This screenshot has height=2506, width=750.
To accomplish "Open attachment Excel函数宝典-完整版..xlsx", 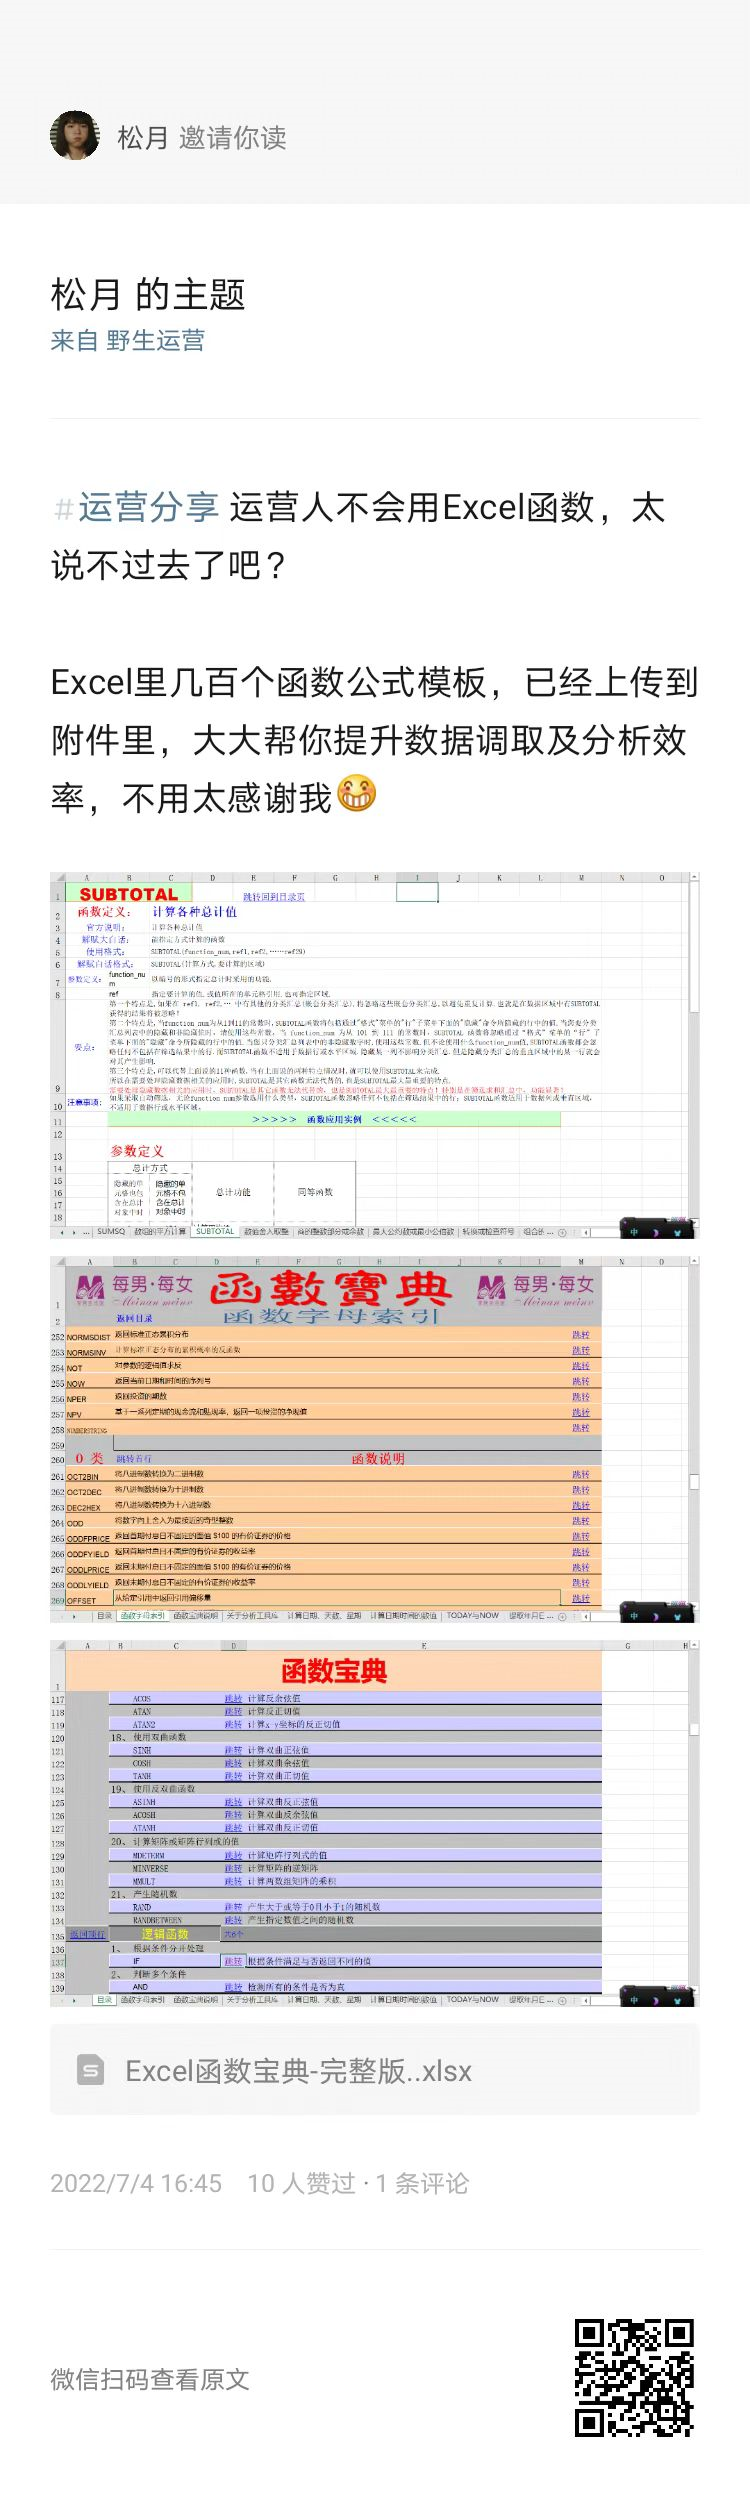I will [375, 2070].
